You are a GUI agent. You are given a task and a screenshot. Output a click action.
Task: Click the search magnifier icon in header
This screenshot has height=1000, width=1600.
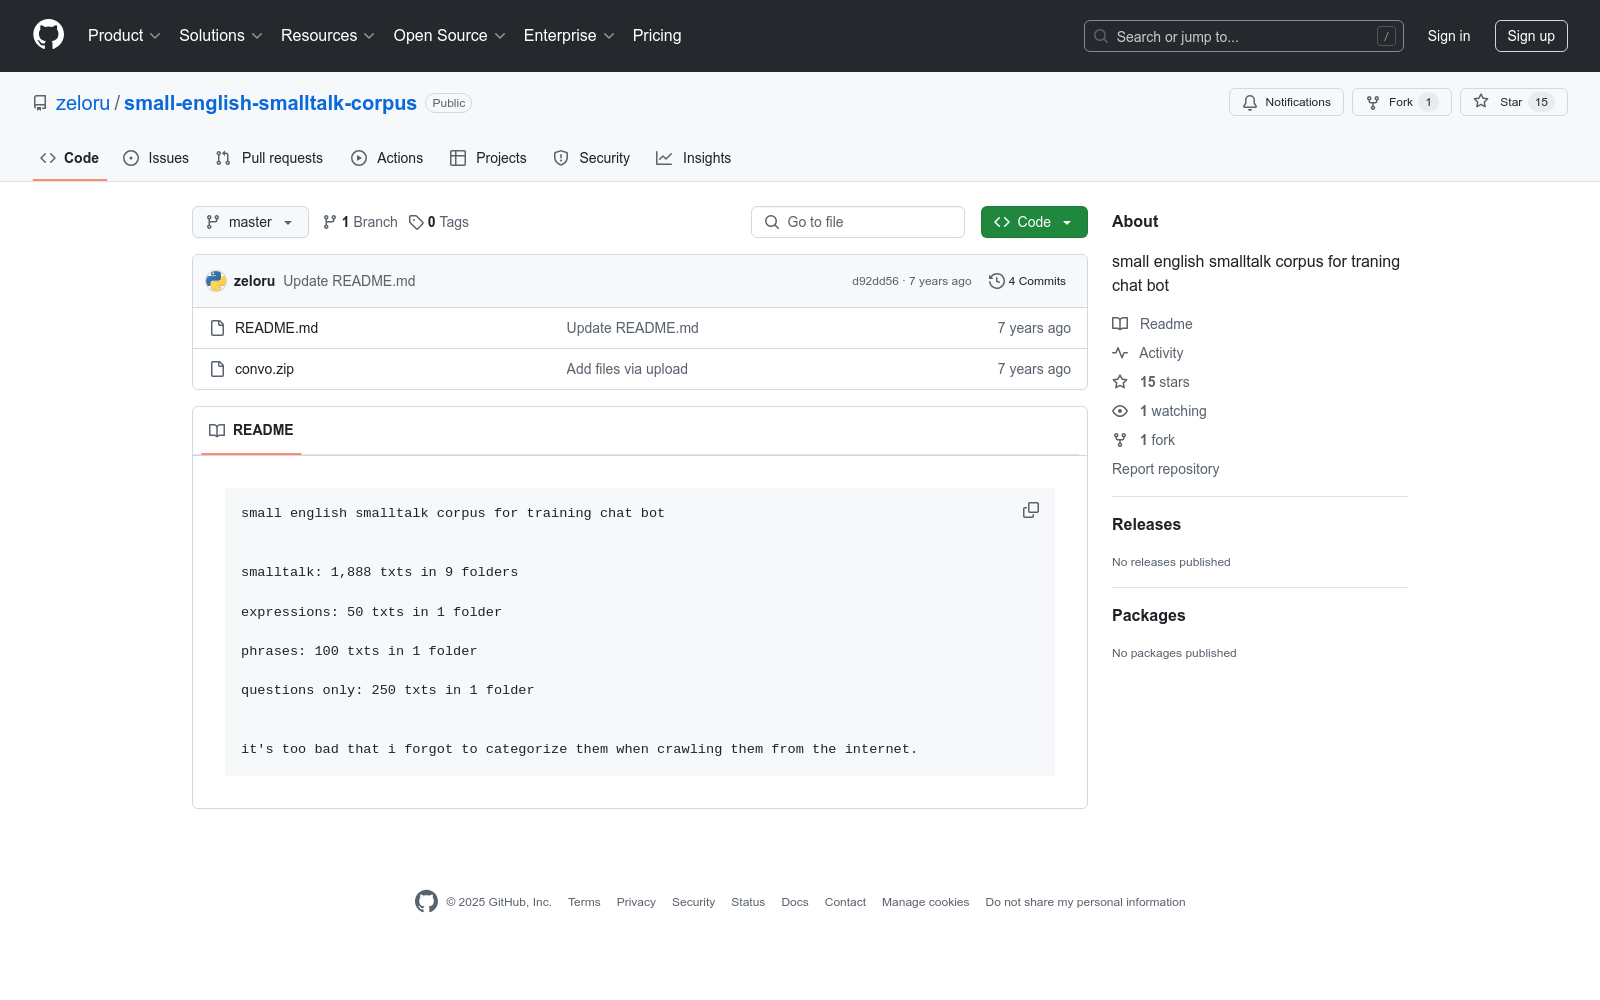1101,36
